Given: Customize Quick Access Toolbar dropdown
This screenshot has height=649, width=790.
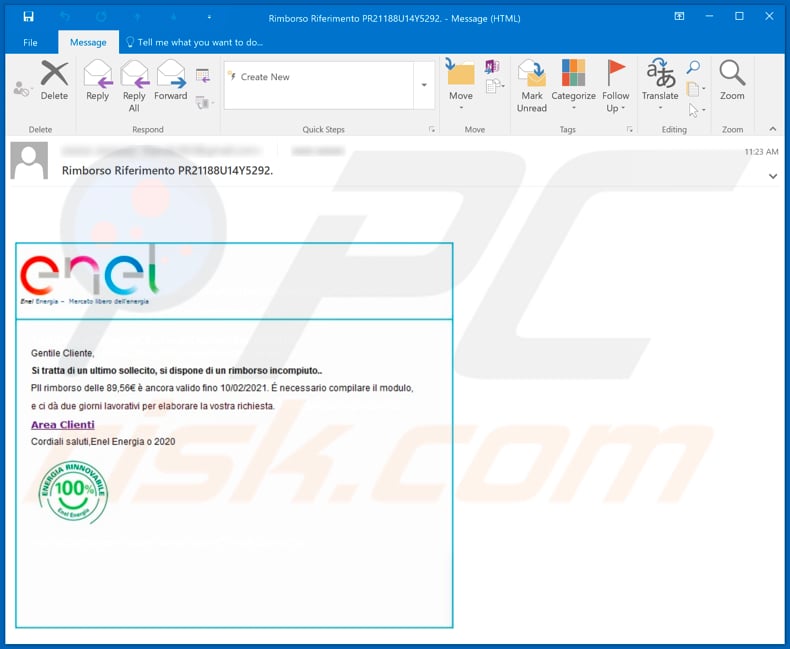Looking at the screenshot, I should pos(209,17).
